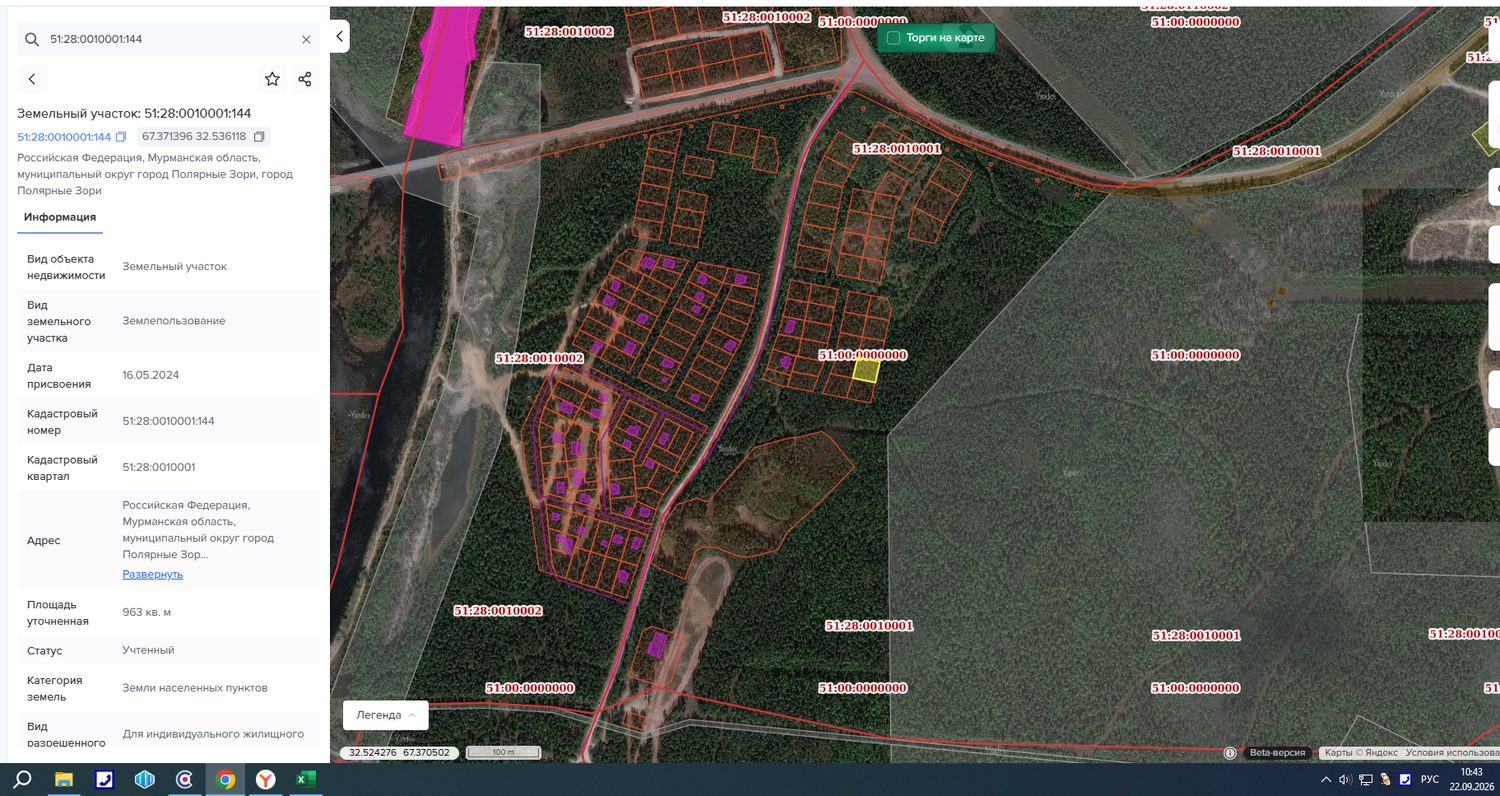Screen dimensions: 1500x796
Task: Clear the search query with the X
Action: [306, 39]
